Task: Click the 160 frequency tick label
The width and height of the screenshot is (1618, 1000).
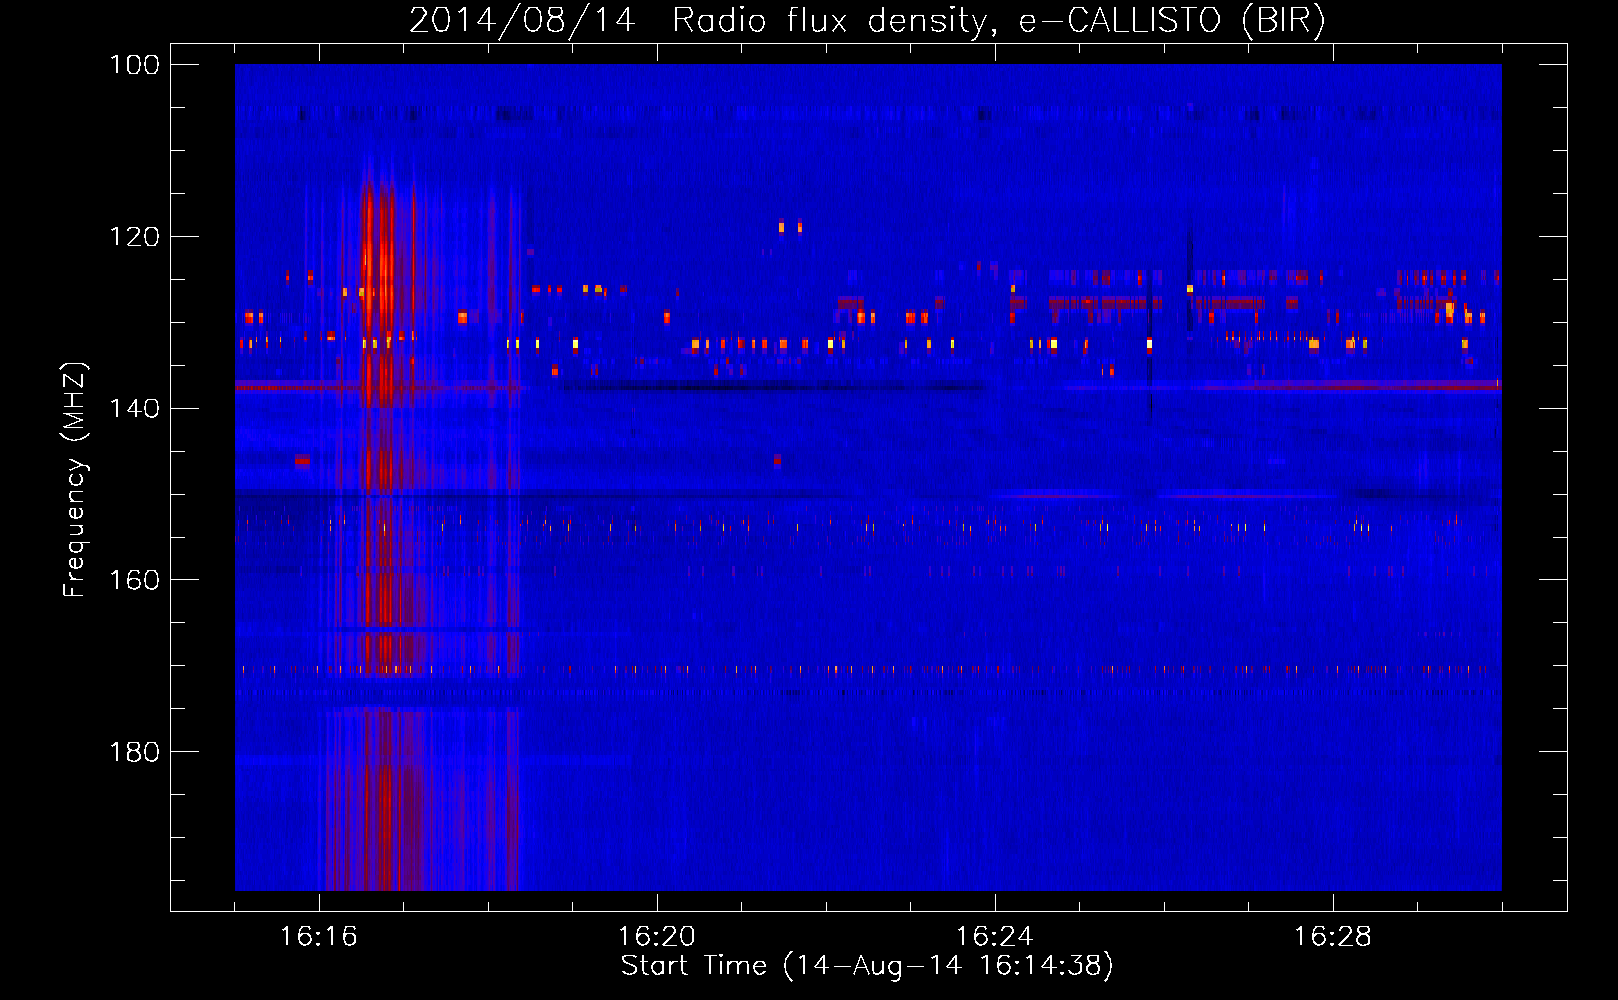Action: pyautogui.click(x=135, y=580)
